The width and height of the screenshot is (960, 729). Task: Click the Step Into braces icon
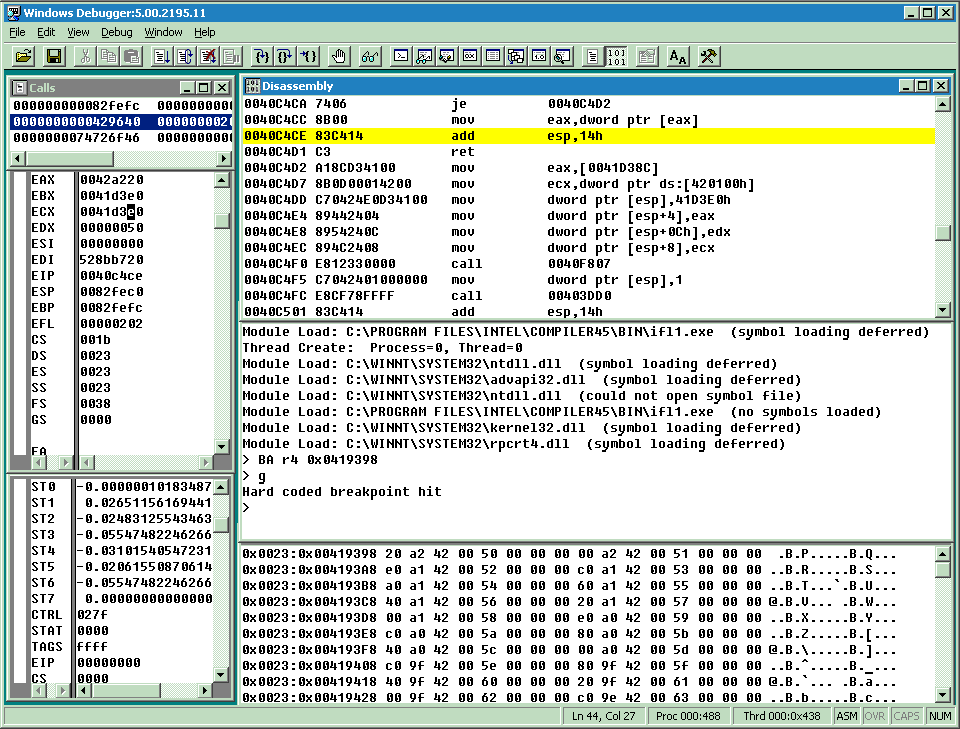tap(262, 57)
